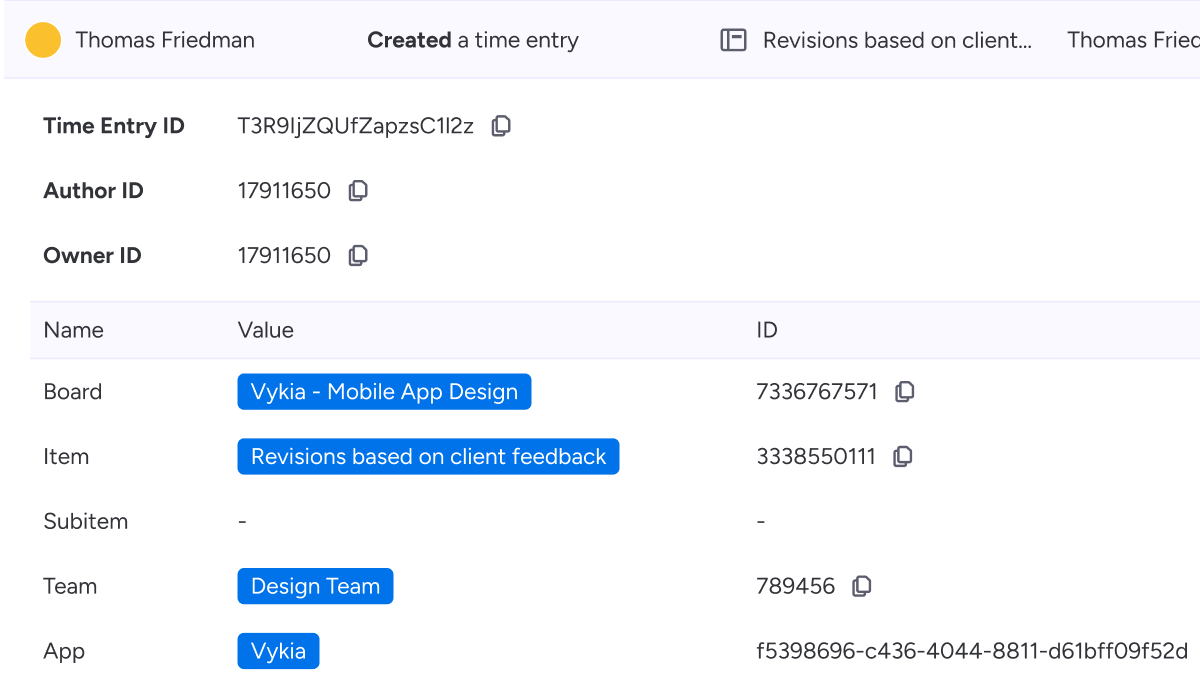Image resolution: width=1200 pixels, height=689 pixels.
Task: Copy the Board ID 7336767571
Action: [x=904, y=391]
